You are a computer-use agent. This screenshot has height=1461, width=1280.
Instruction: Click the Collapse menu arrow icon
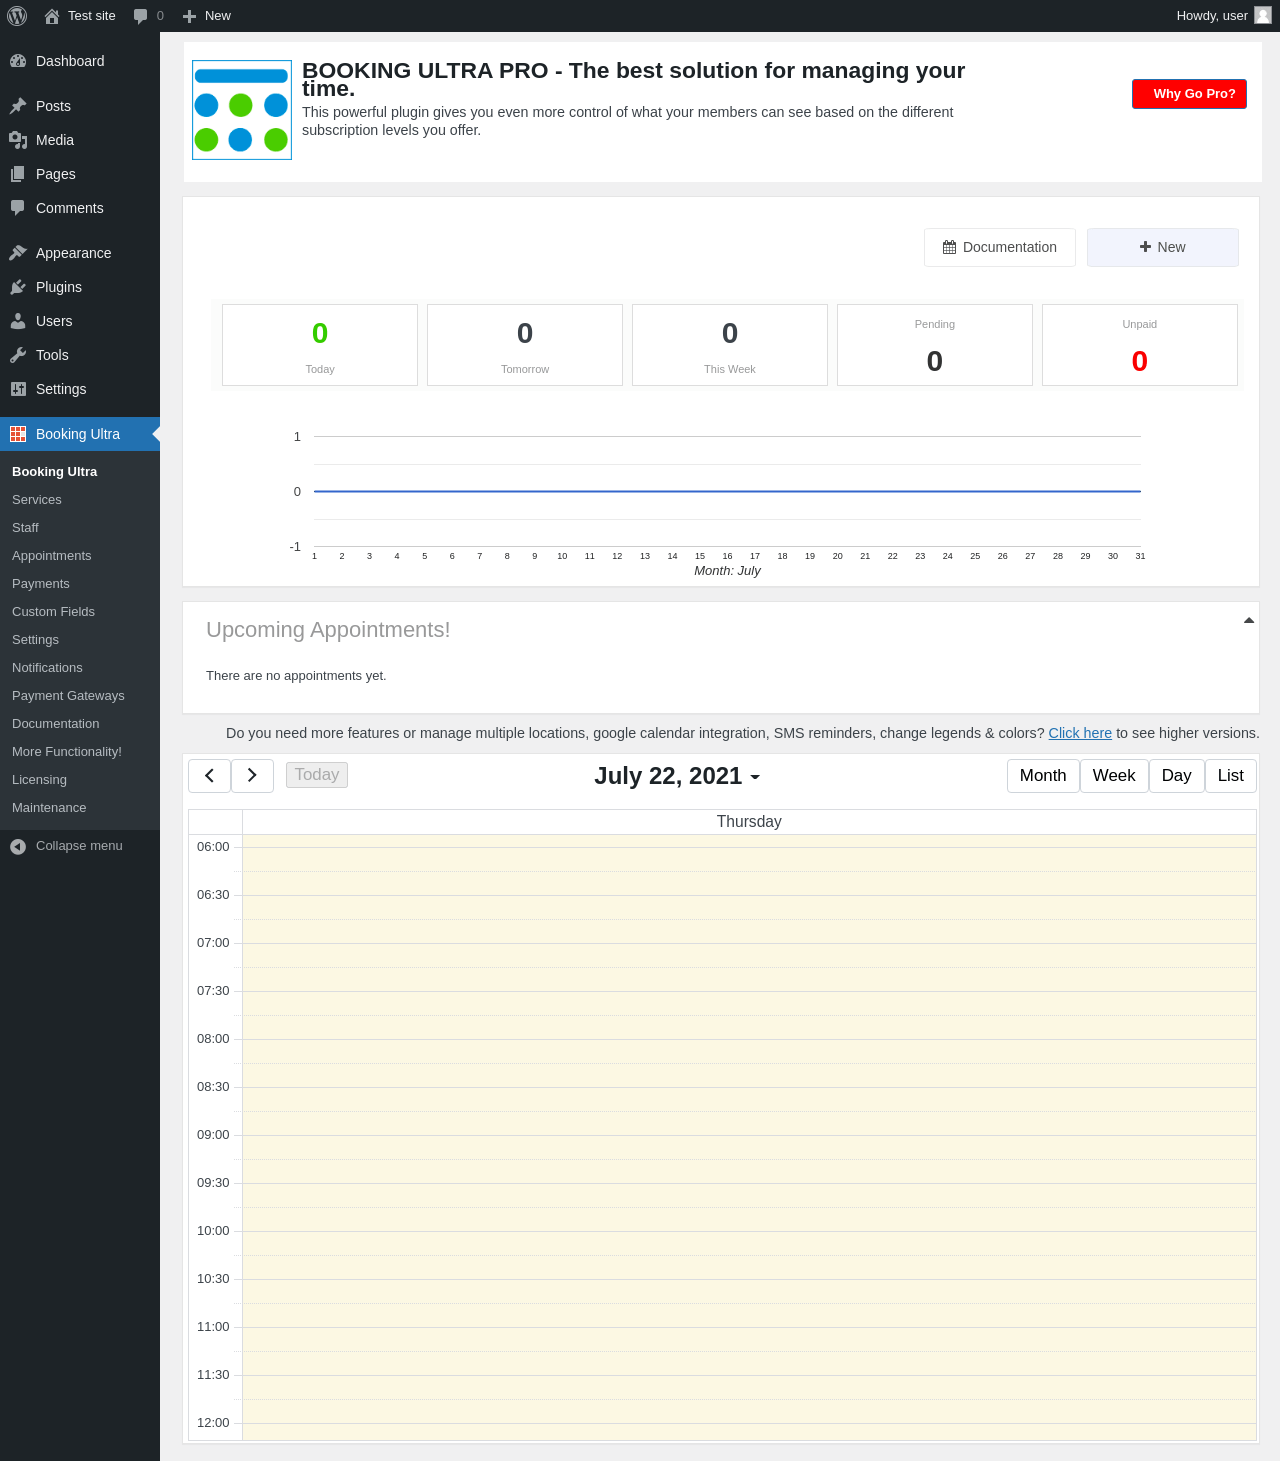point(18,847)
